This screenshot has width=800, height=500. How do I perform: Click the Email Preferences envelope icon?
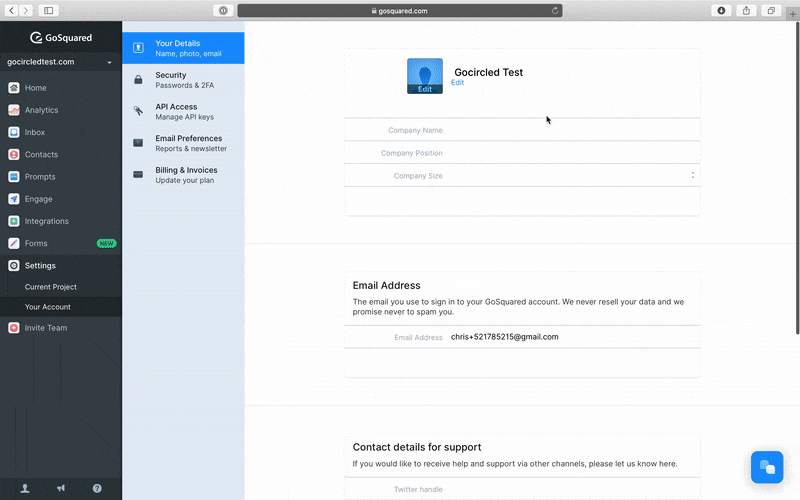pos(138,143)
